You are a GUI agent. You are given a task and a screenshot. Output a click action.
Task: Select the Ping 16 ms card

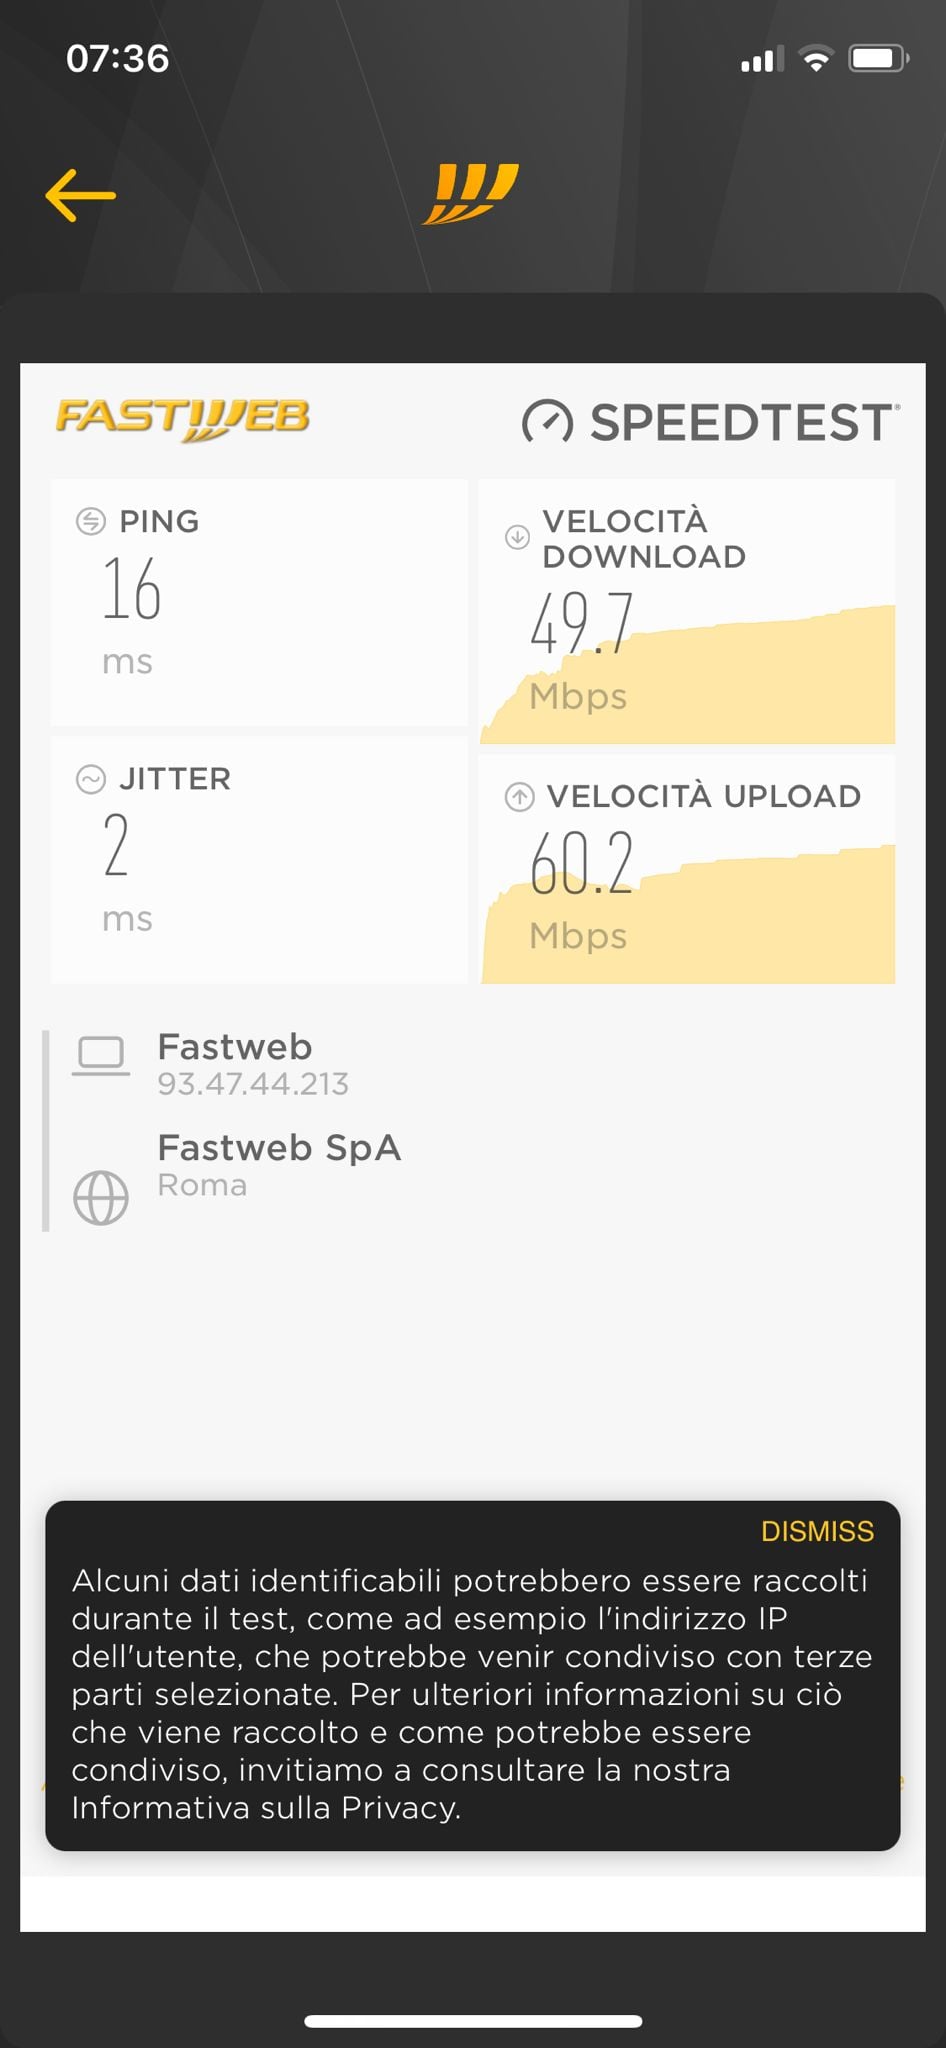[x=259, y=603]
